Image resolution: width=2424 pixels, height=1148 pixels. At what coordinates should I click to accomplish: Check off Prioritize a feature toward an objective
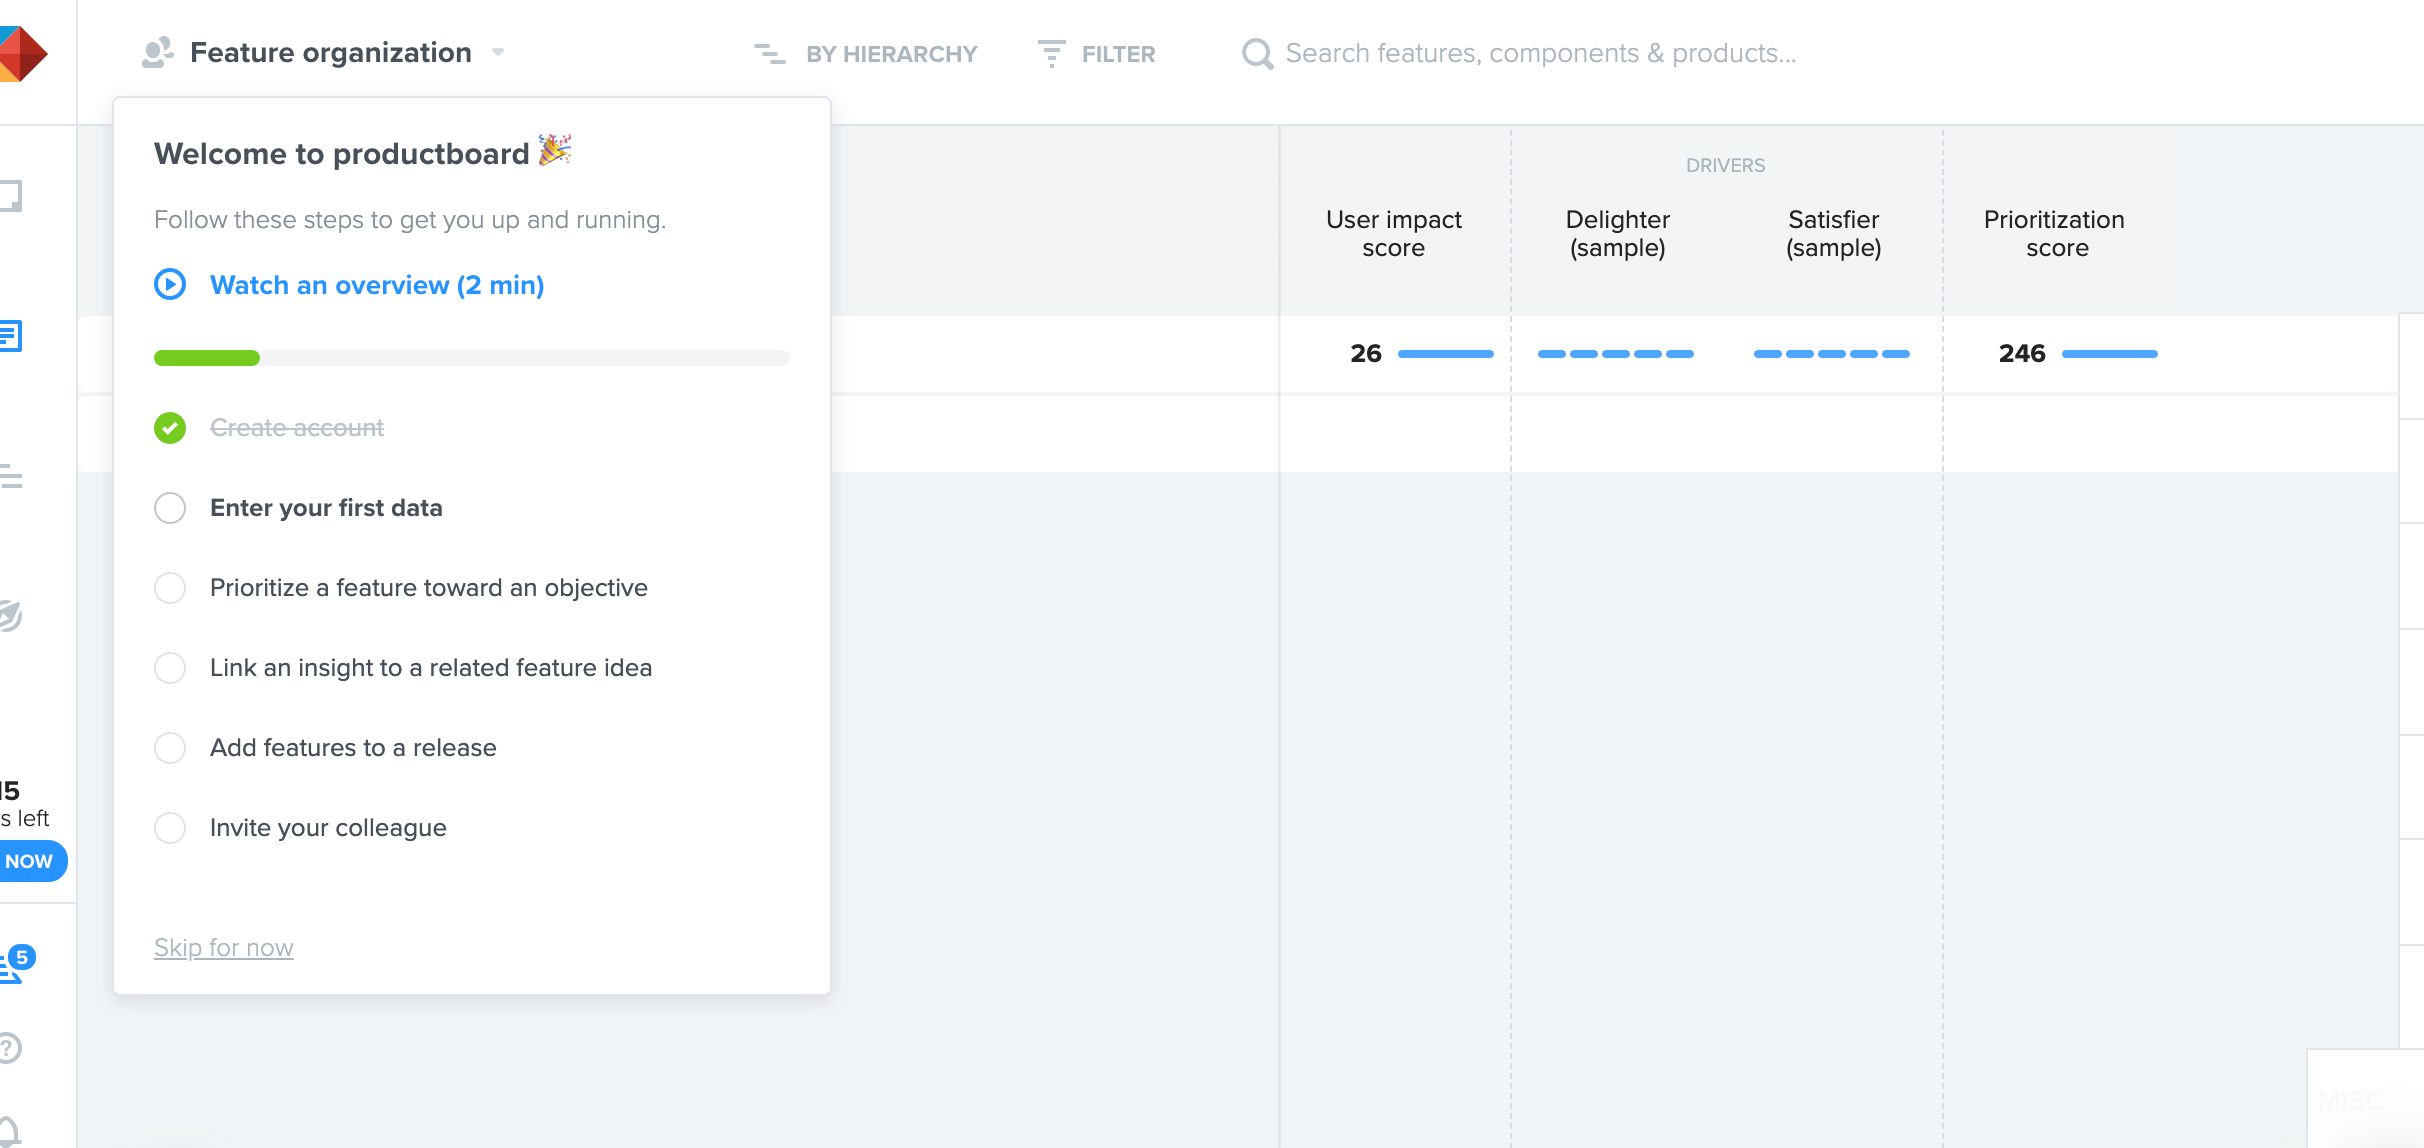pos(170,588)
